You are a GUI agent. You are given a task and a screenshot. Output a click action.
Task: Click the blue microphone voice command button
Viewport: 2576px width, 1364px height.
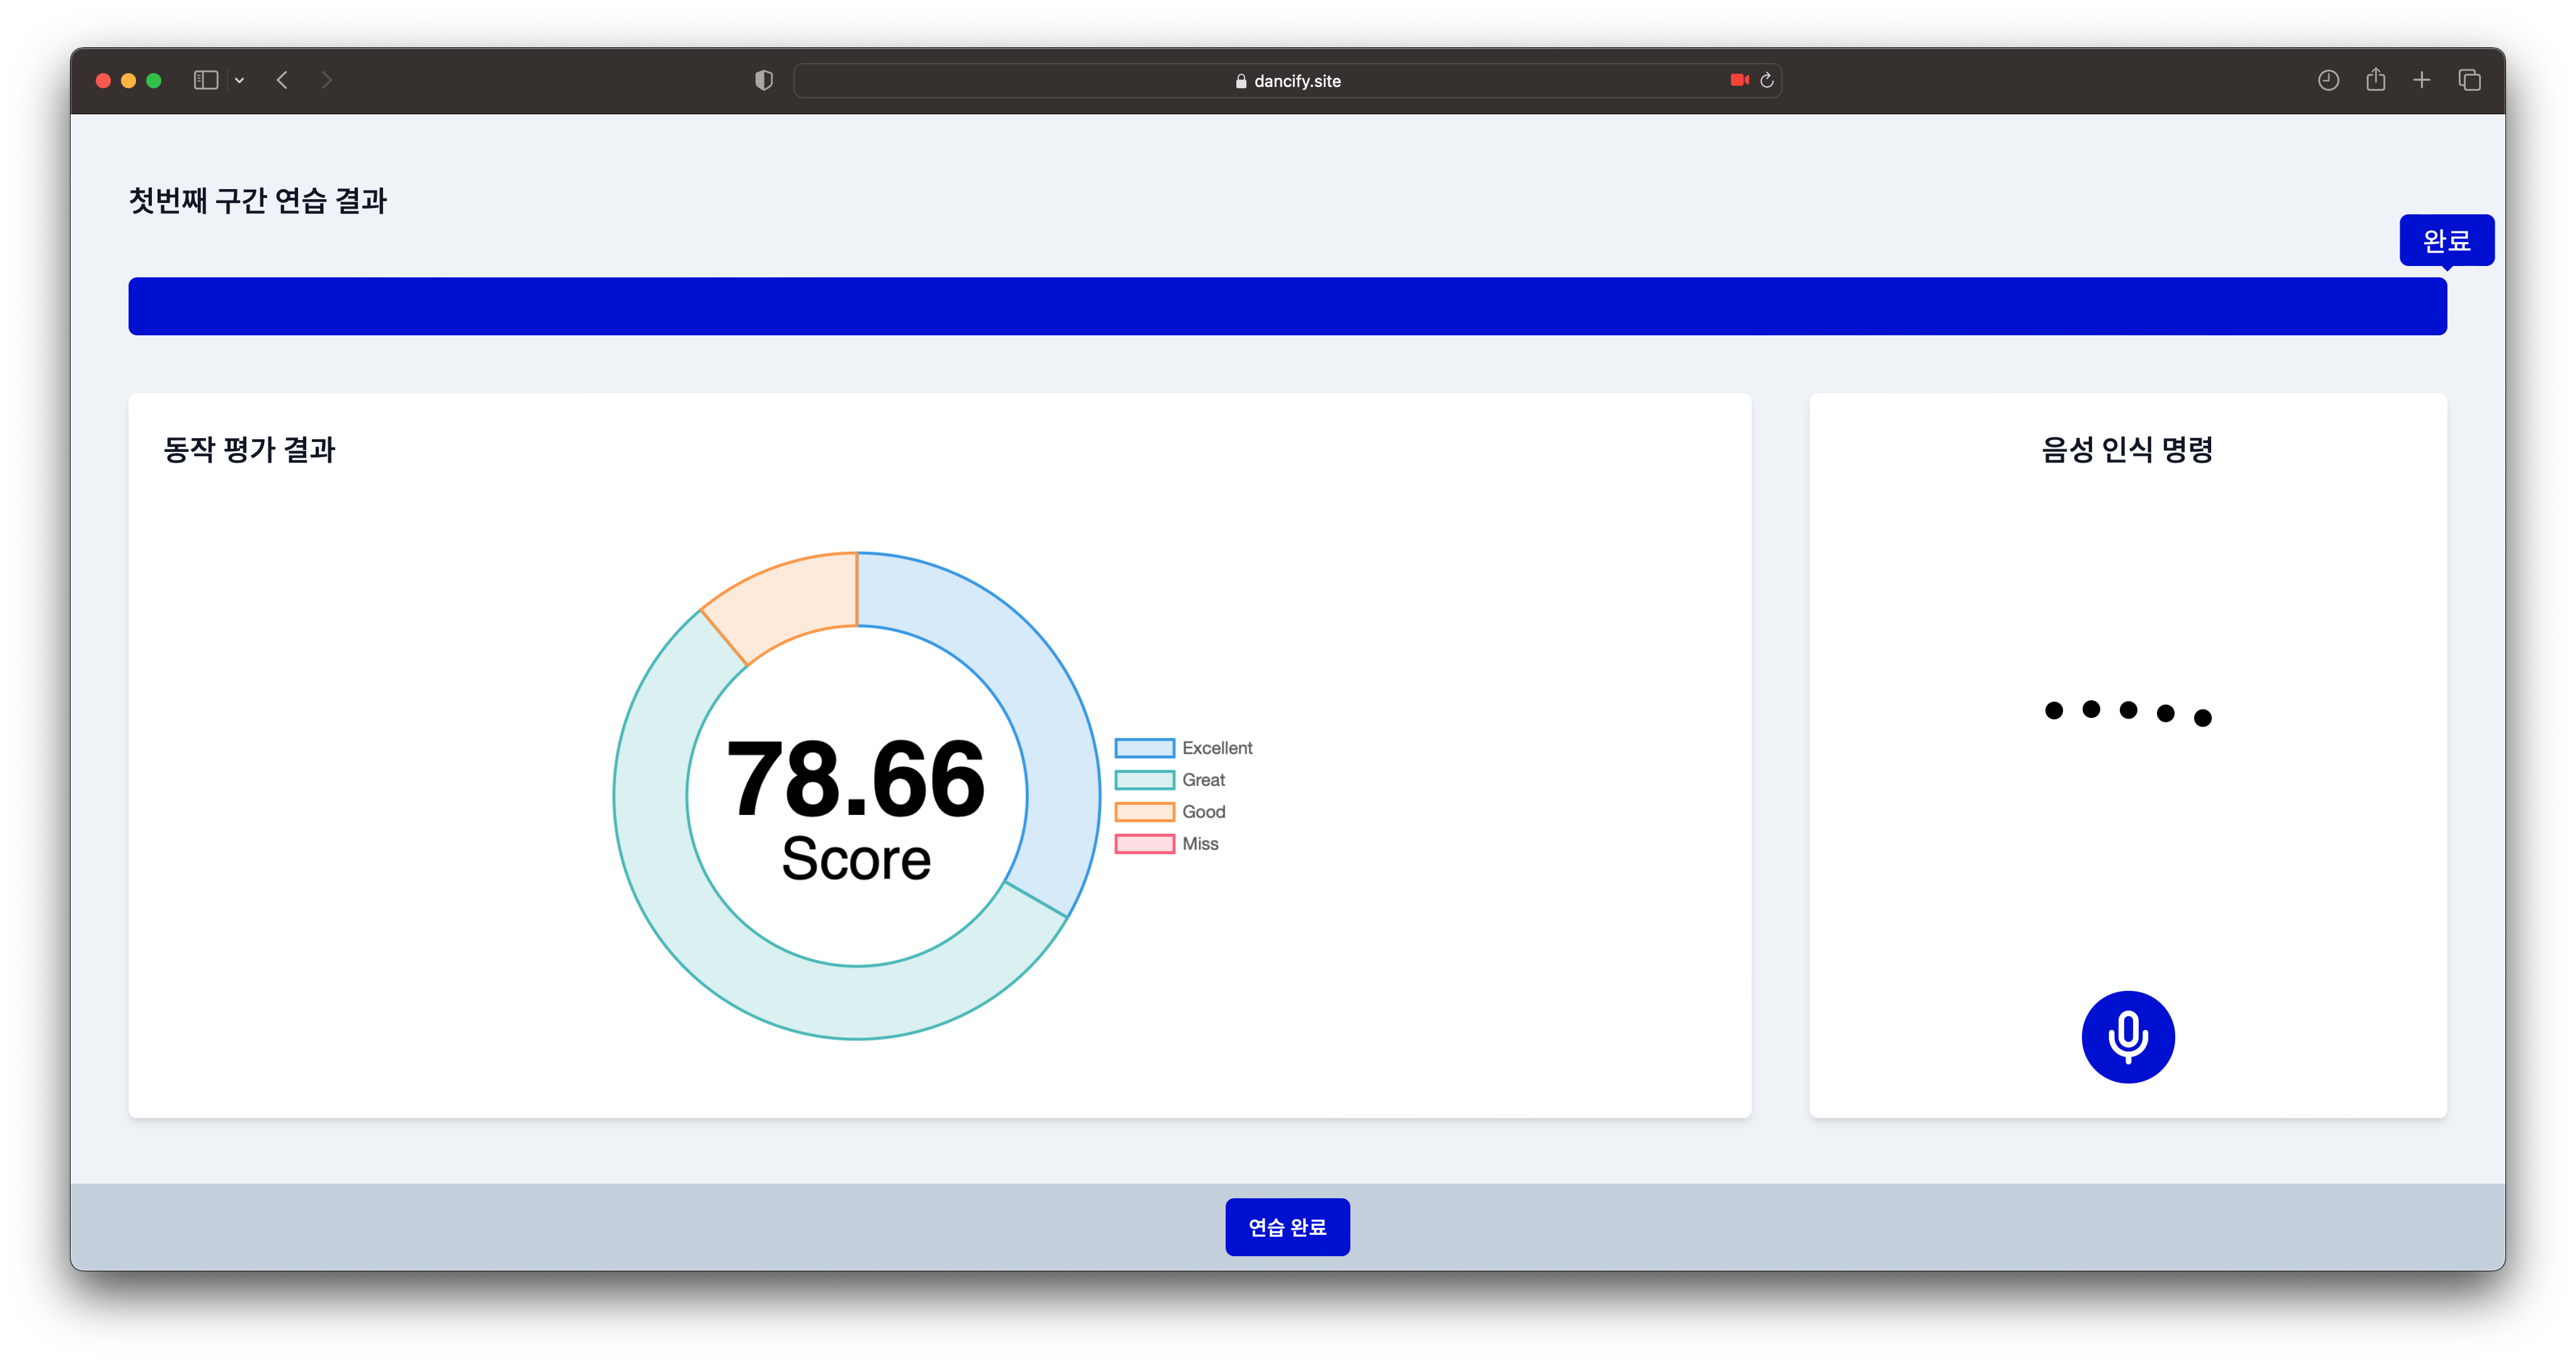[x=2127, y=1036]
